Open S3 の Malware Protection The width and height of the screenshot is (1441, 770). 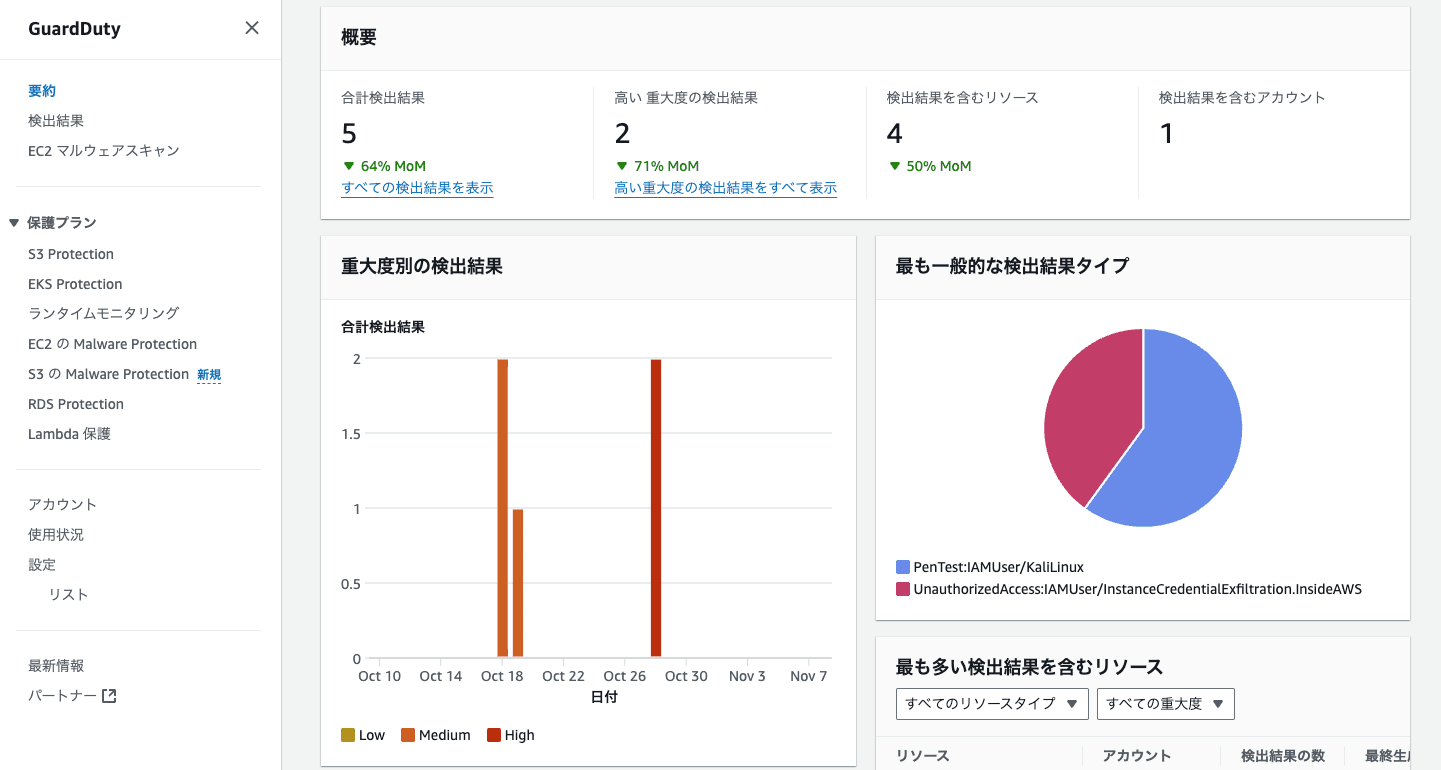(108, 374)
